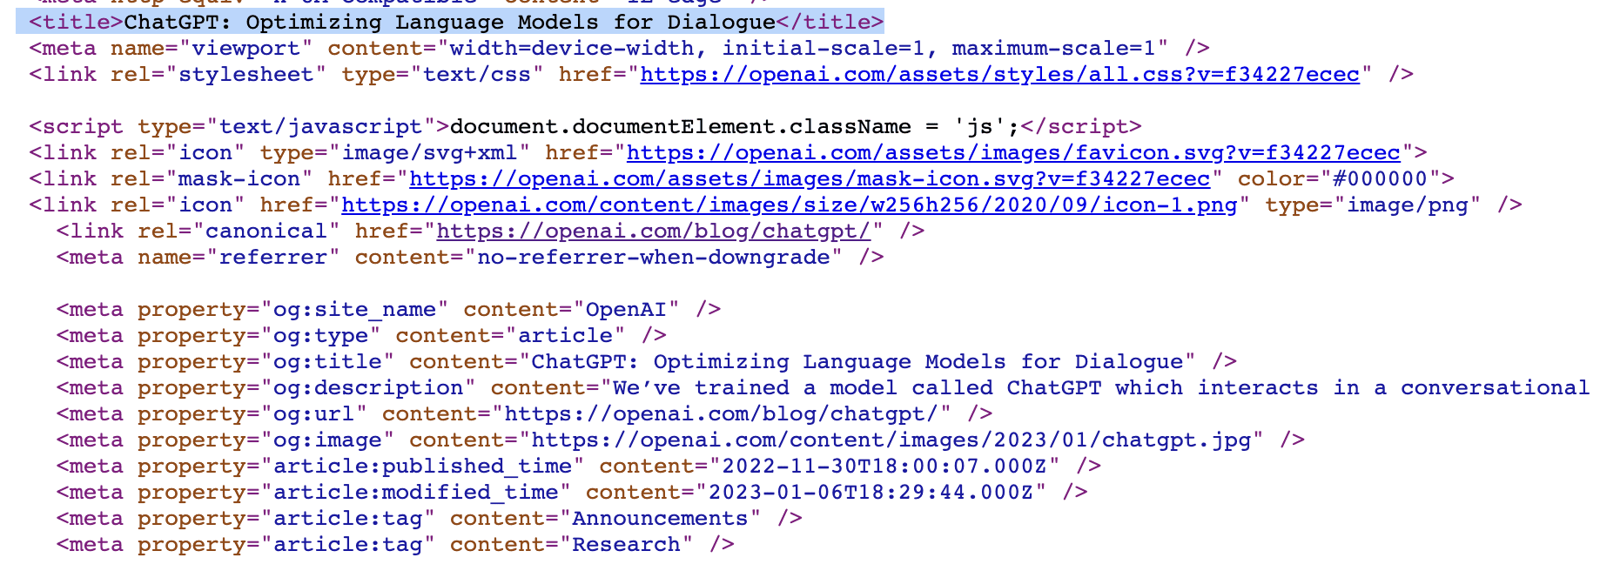This screenshot has height=564, width=1600.
Task: Open the all.css stylesheet link
Action: [x=1000, y=75]
